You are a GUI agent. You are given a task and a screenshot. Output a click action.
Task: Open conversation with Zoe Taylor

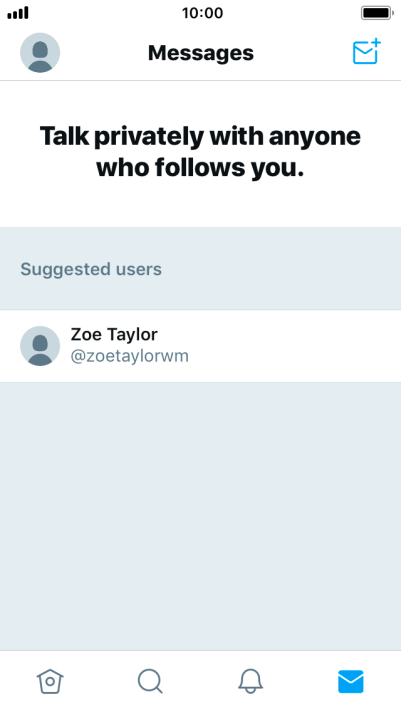(200, 346)
